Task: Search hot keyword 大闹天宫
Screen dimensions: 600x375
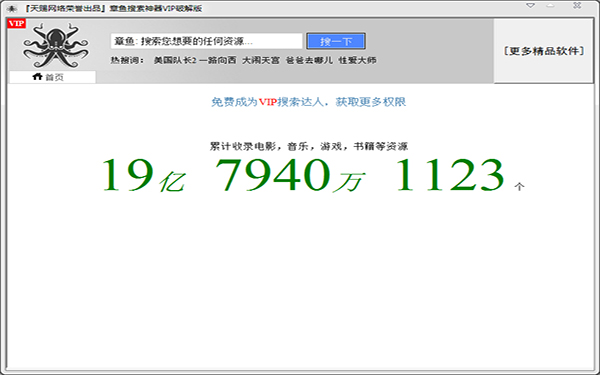Action: pos(261,60)
